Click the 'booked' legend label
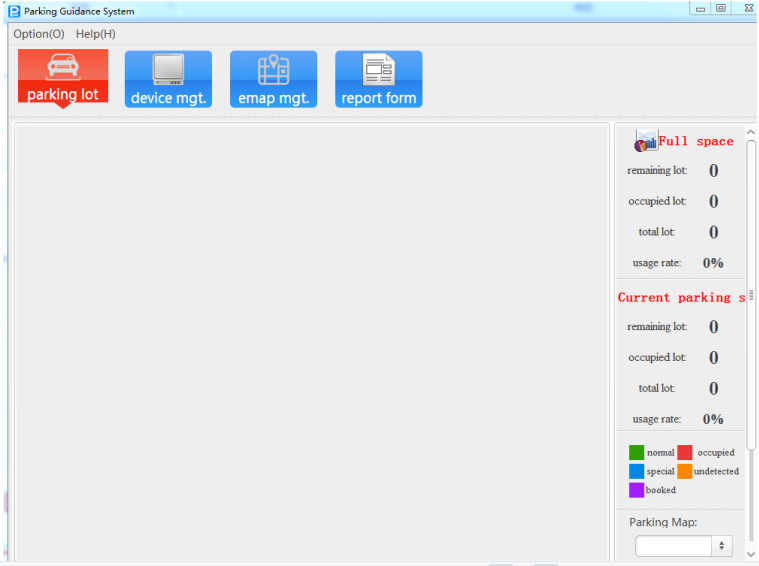The image size is (759, 566). 660,490
